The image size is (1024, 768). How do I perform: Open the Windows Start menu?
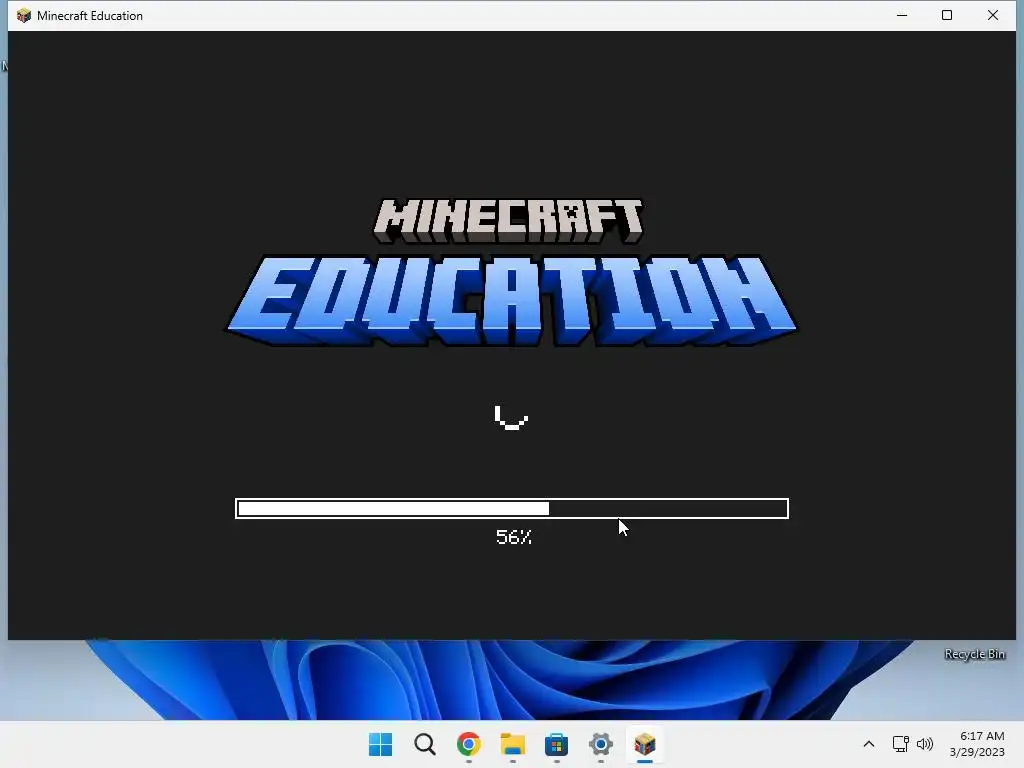point(380,744)
